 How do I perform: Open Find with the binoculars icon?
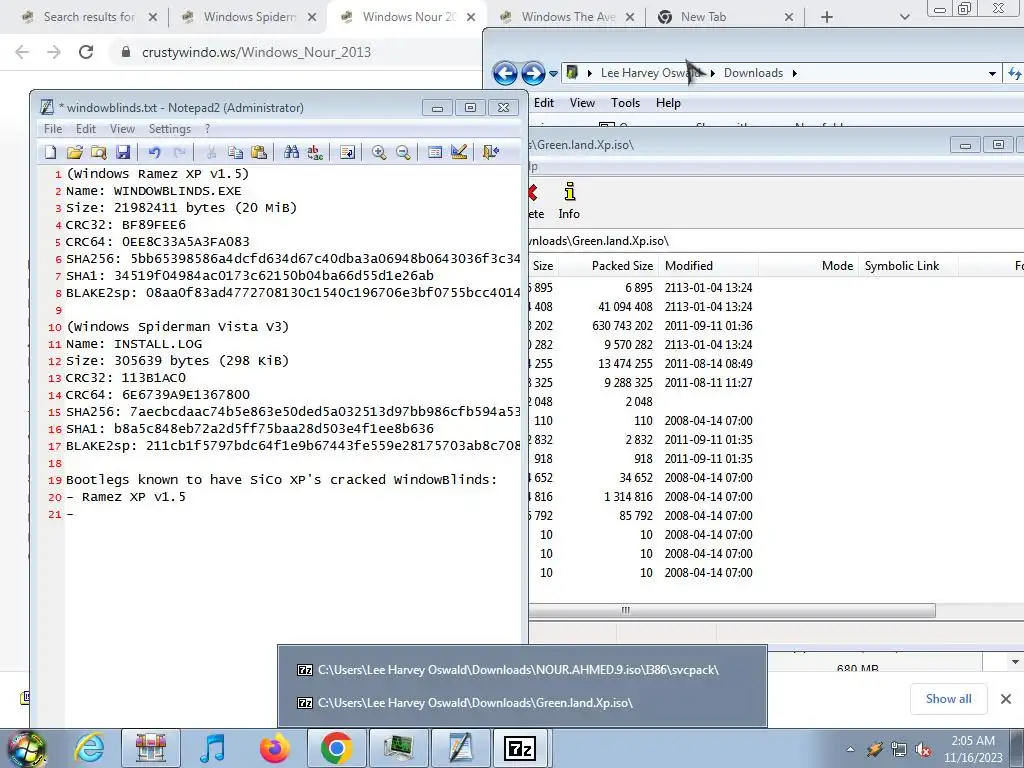click(x=291, y=152)
